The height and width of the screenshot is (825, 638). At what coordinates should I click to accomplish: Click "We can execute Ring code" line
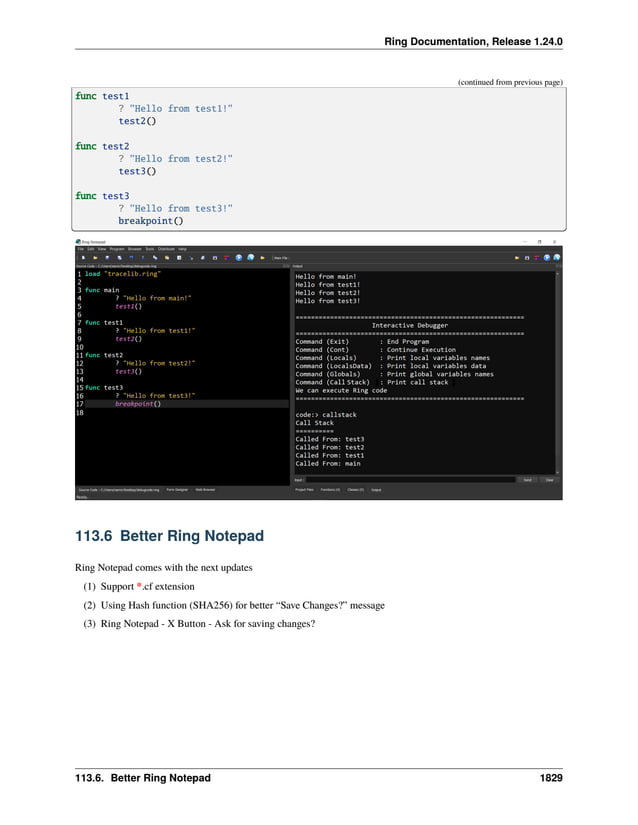coord(341,390)
